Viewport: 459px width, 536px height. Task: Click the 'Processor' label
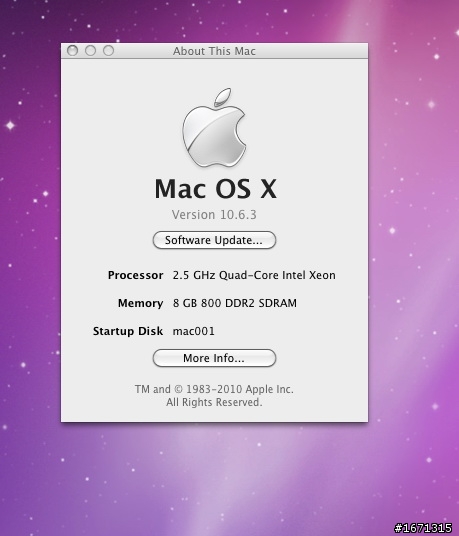pos(135,275)
